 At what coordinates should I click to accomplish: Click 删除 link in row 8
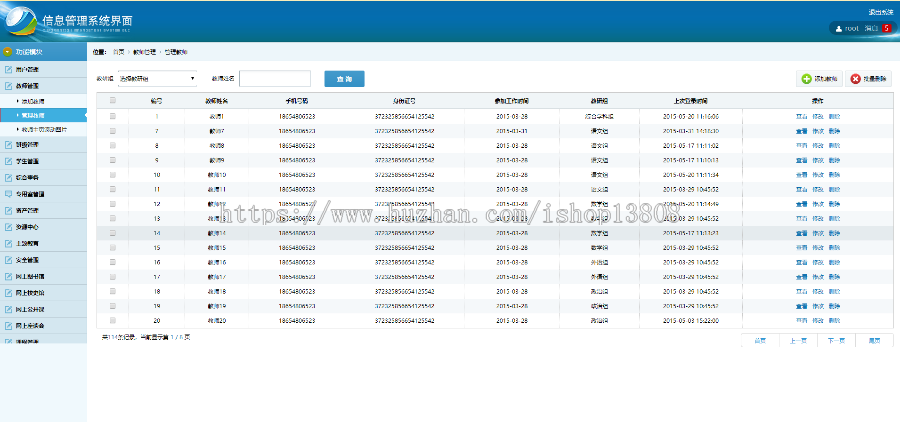pyautogui.click(x=835, y=145)
